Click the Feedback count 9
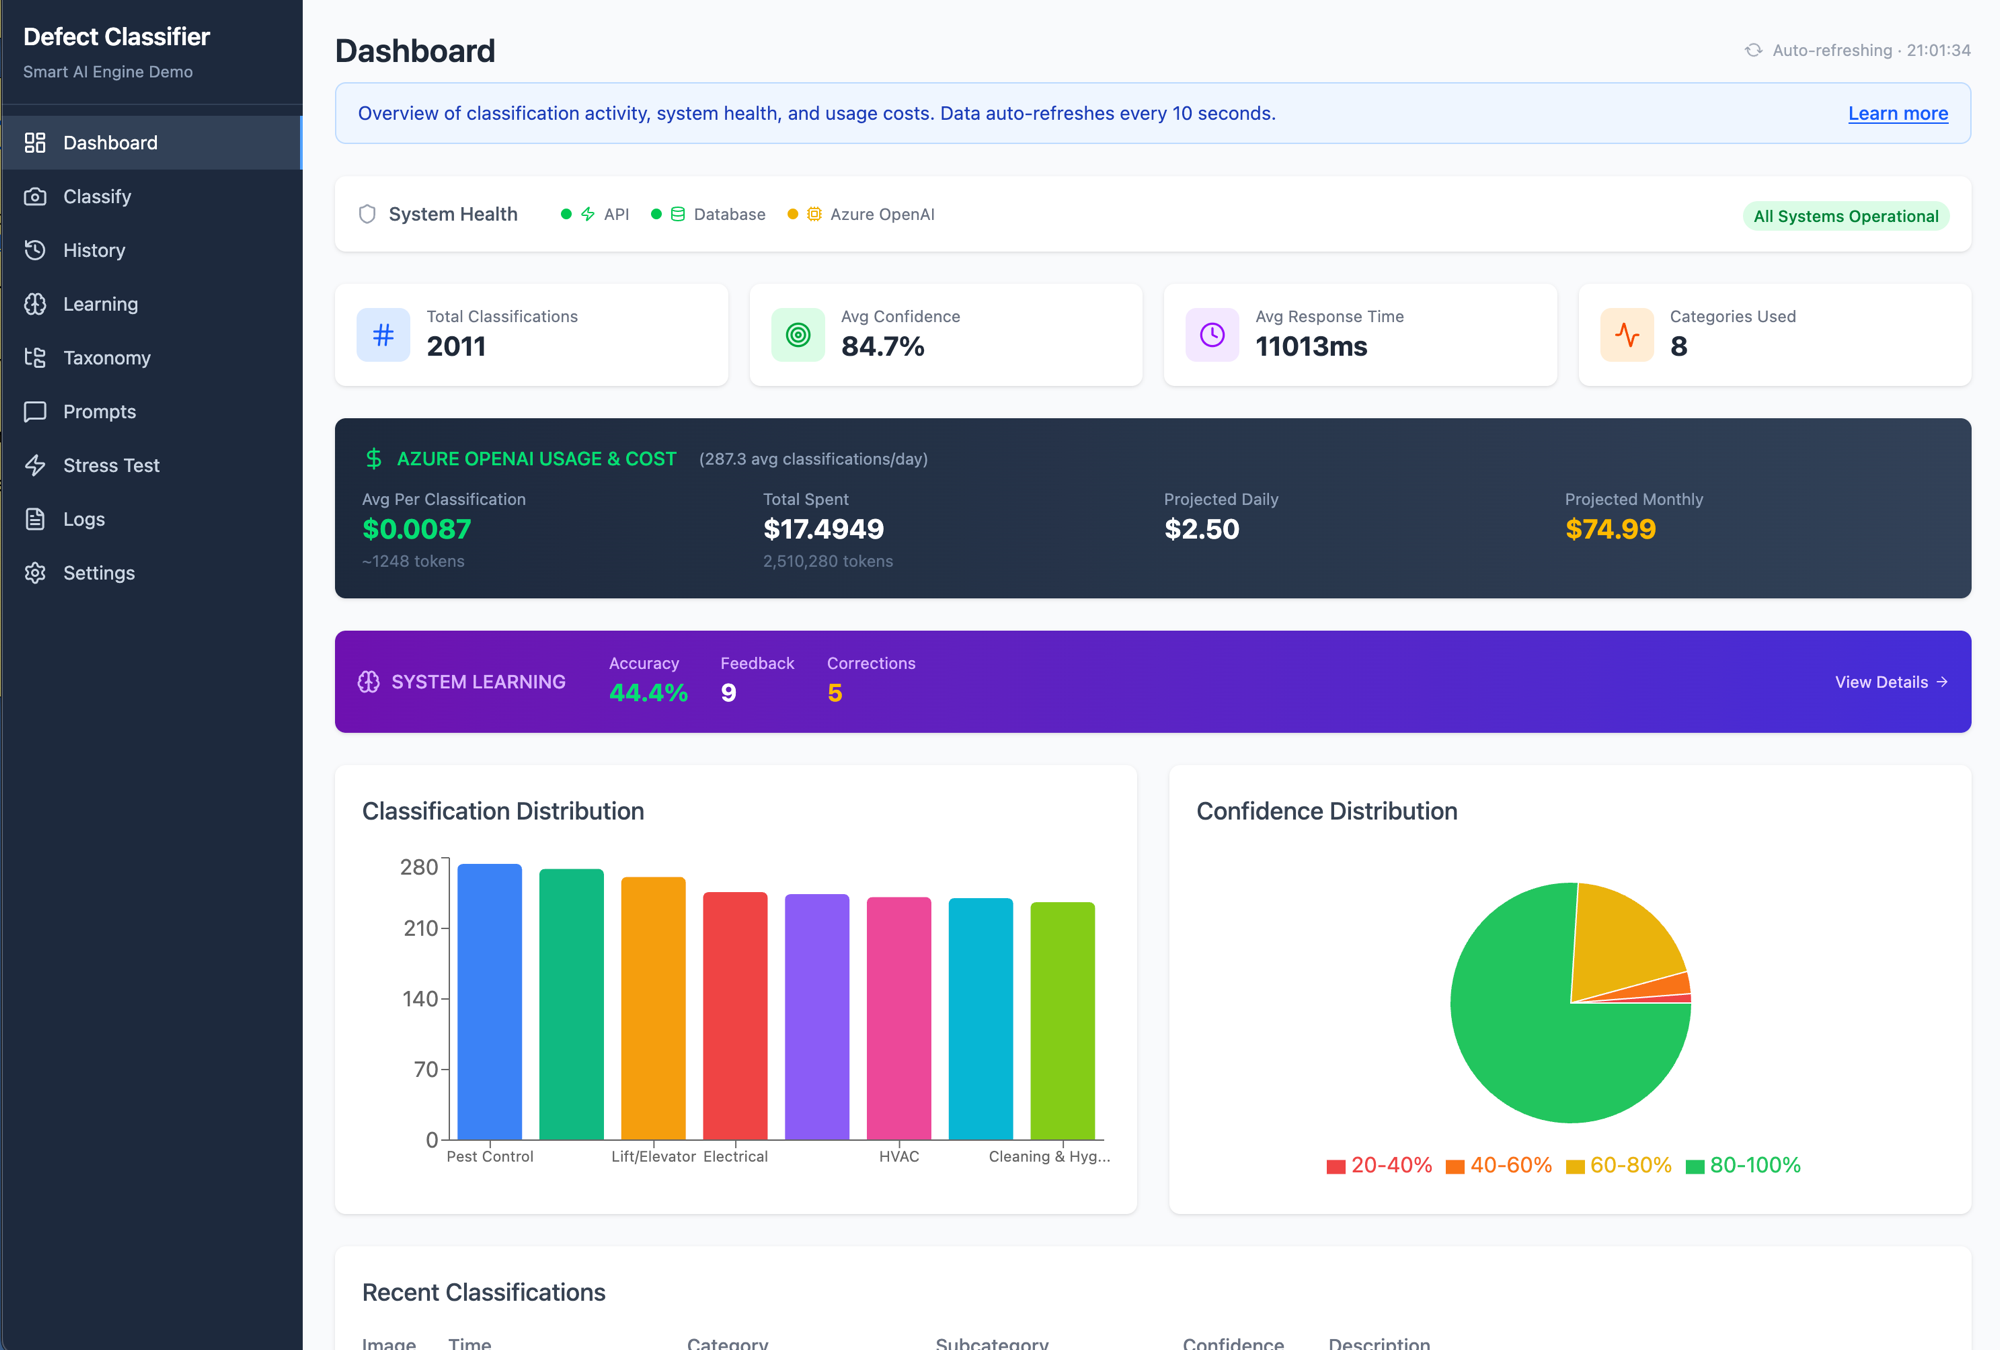2000x1350 pixels. point(728,693)
